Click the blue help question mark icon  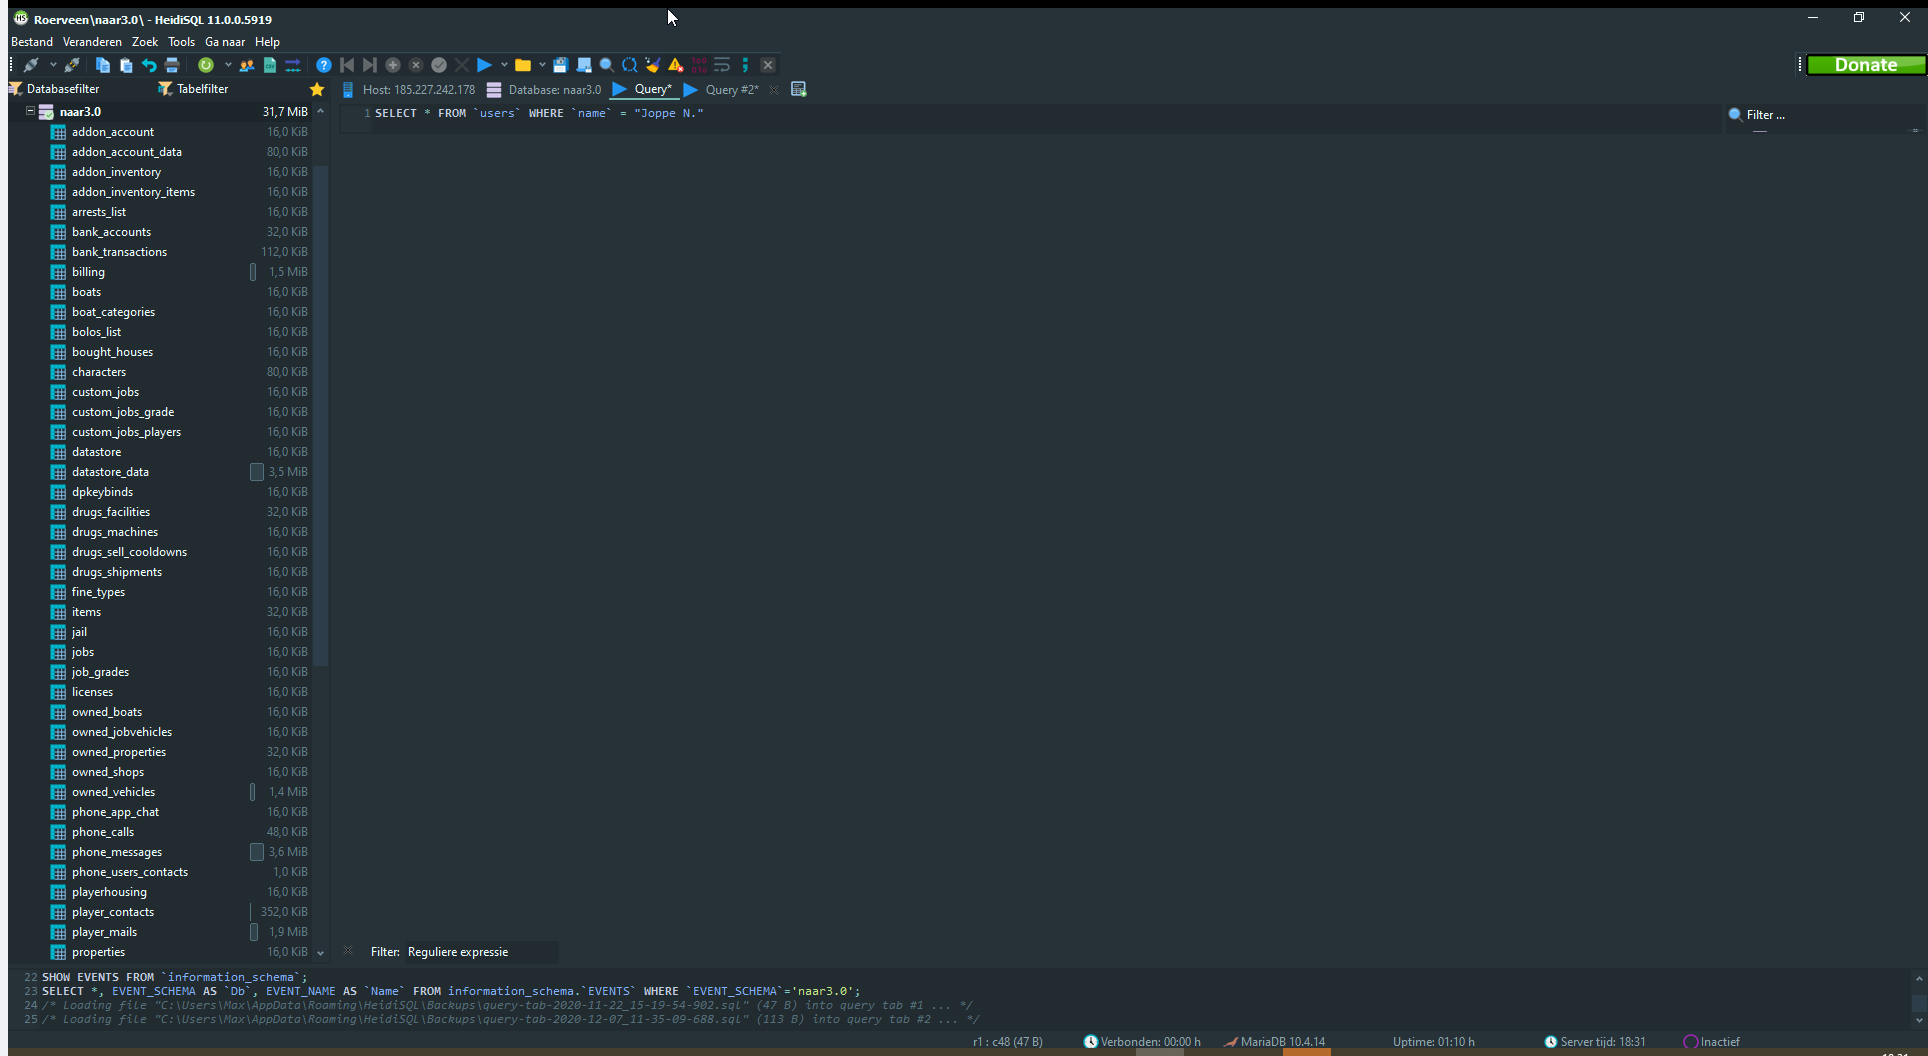click(323, 65)
